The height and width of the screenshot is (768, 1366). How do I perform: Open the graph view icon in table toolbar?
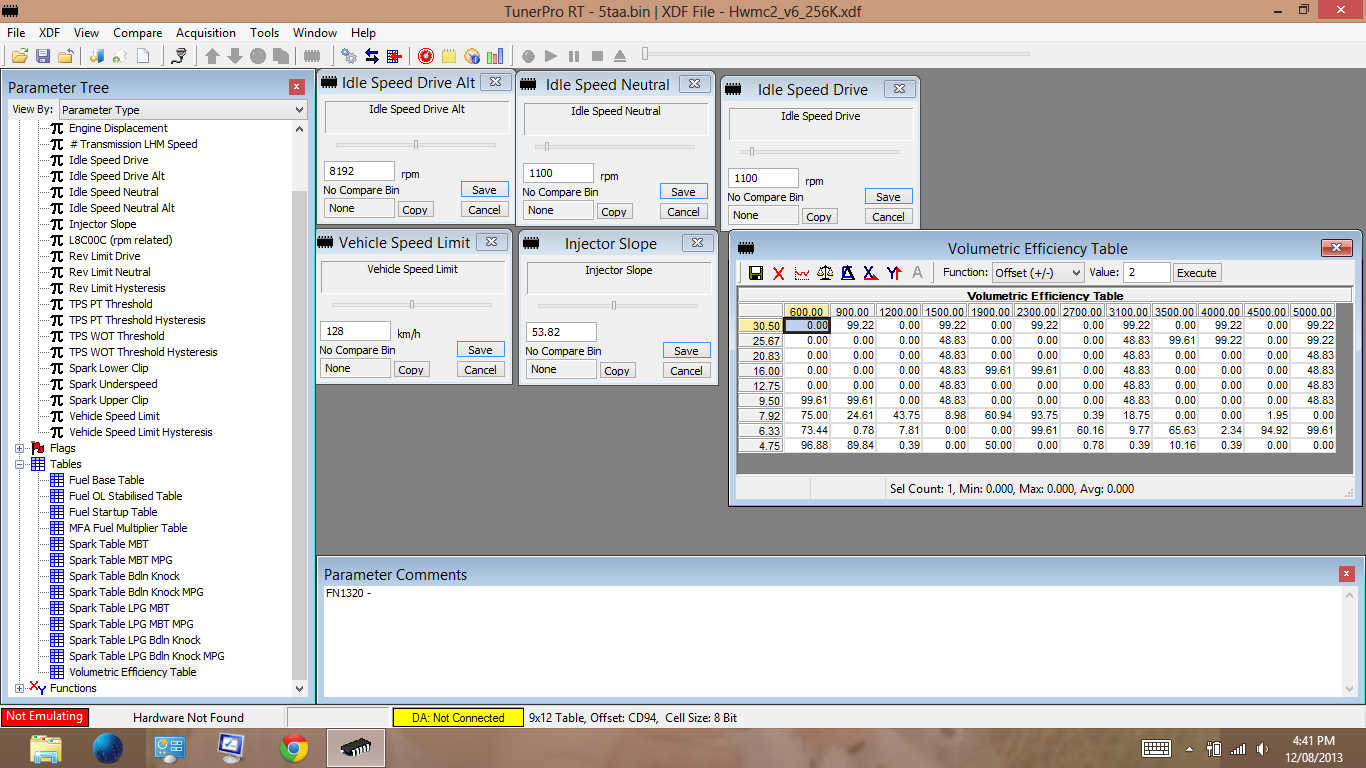coord(802,273)
